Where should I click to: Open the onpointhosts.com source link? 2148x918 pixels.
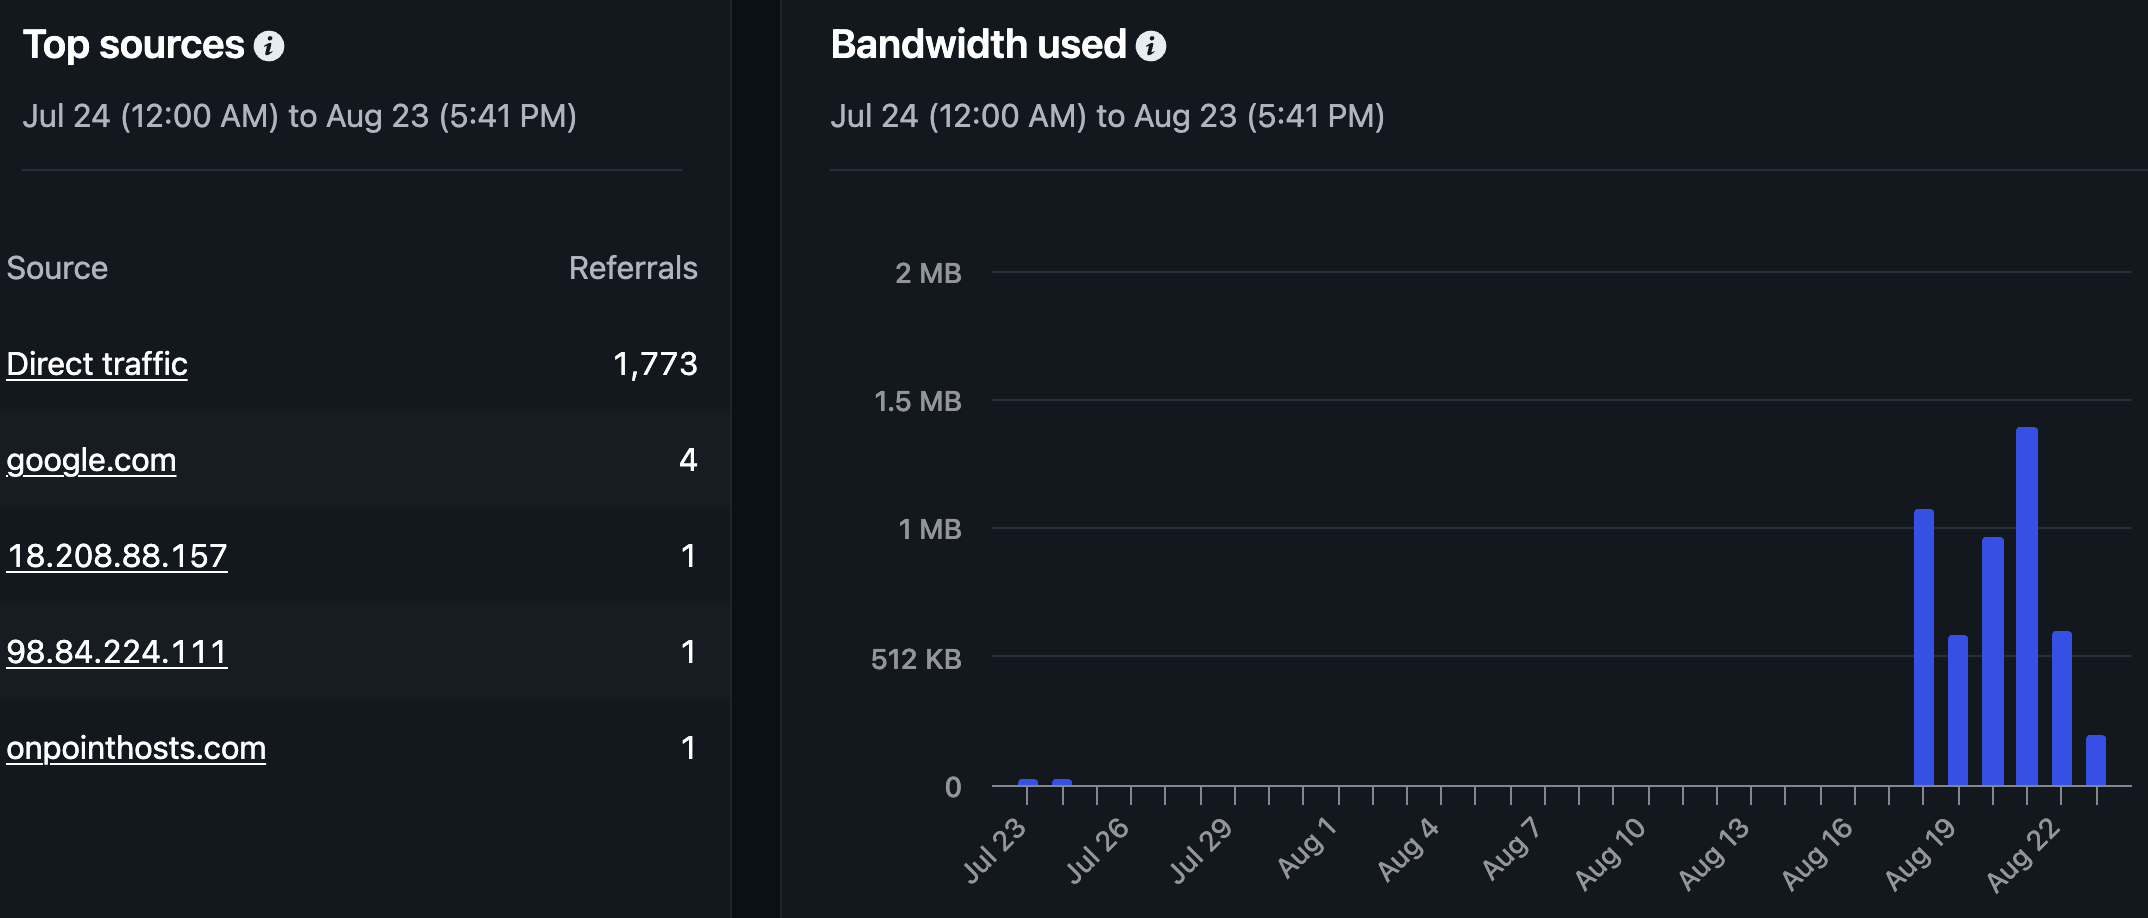coord(136,748)
